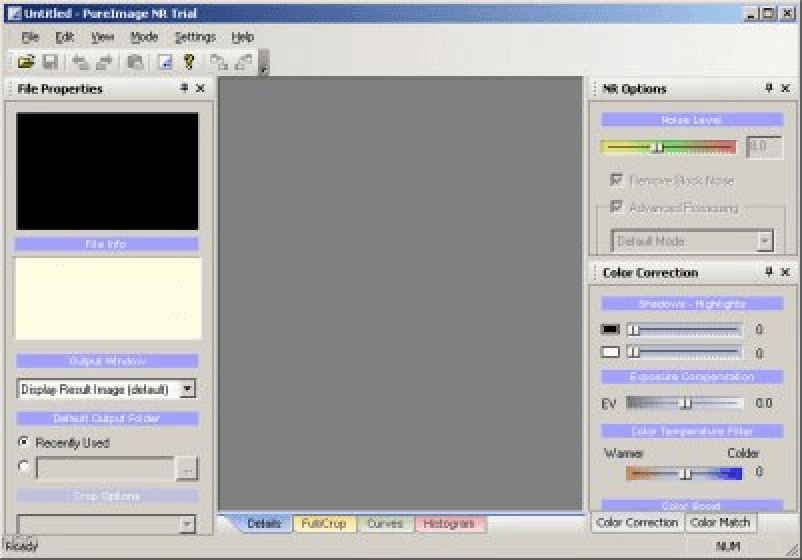Open the Help menu

(x=242, y=37)
